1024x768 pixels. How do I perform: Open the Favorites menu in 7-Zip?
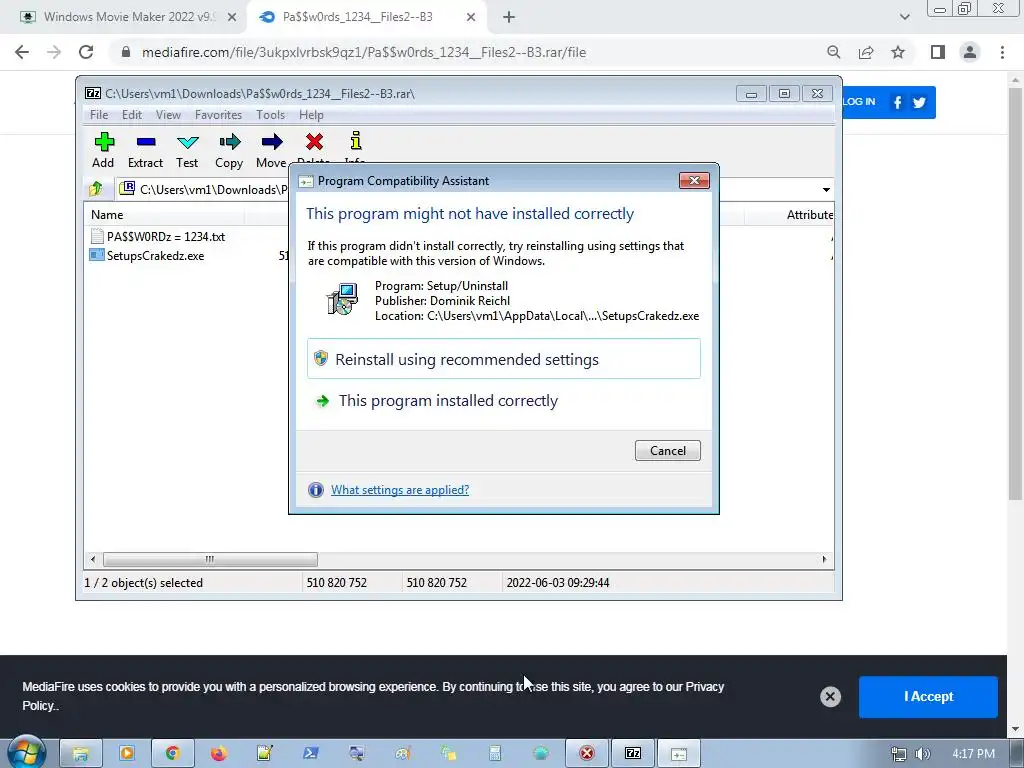pyautogui.click(x=218, y=115)
